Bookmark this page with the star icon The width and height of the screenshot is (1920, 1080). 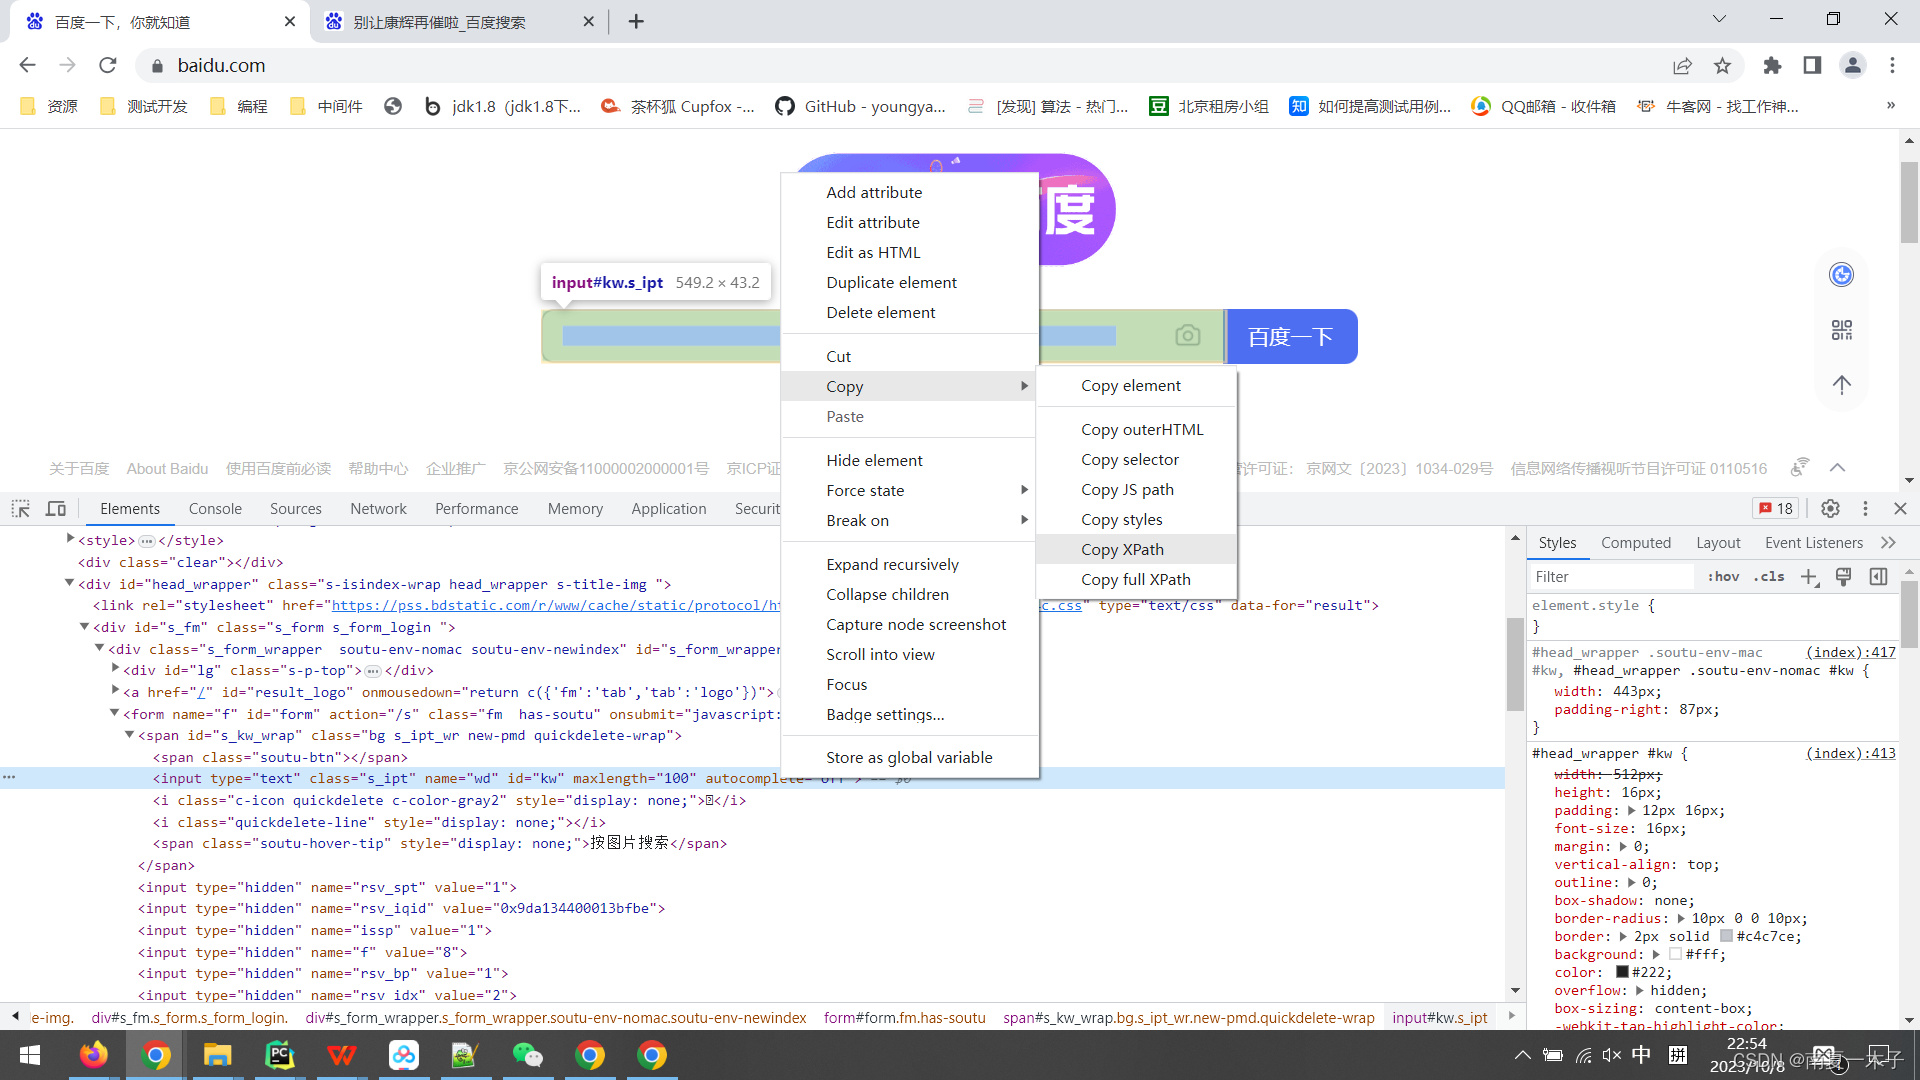pyautogui.click(x=1722, y=66)
